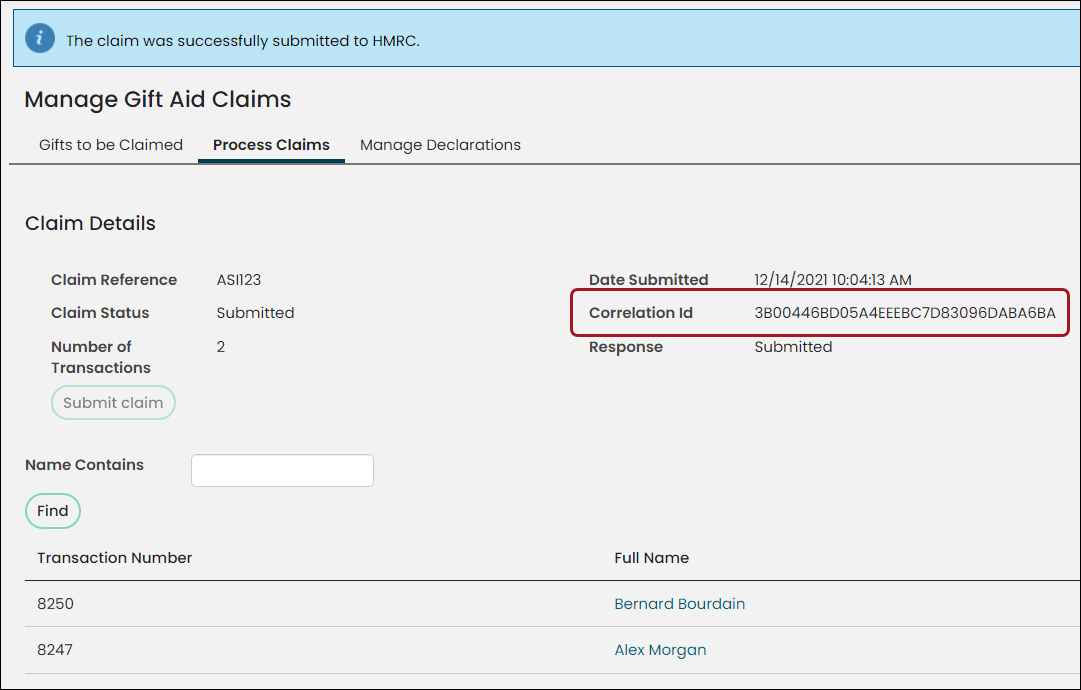Viewport: 1081px width, 690px height.
Task: Click the HMRC submission success message text
Action: click(243, 41)
